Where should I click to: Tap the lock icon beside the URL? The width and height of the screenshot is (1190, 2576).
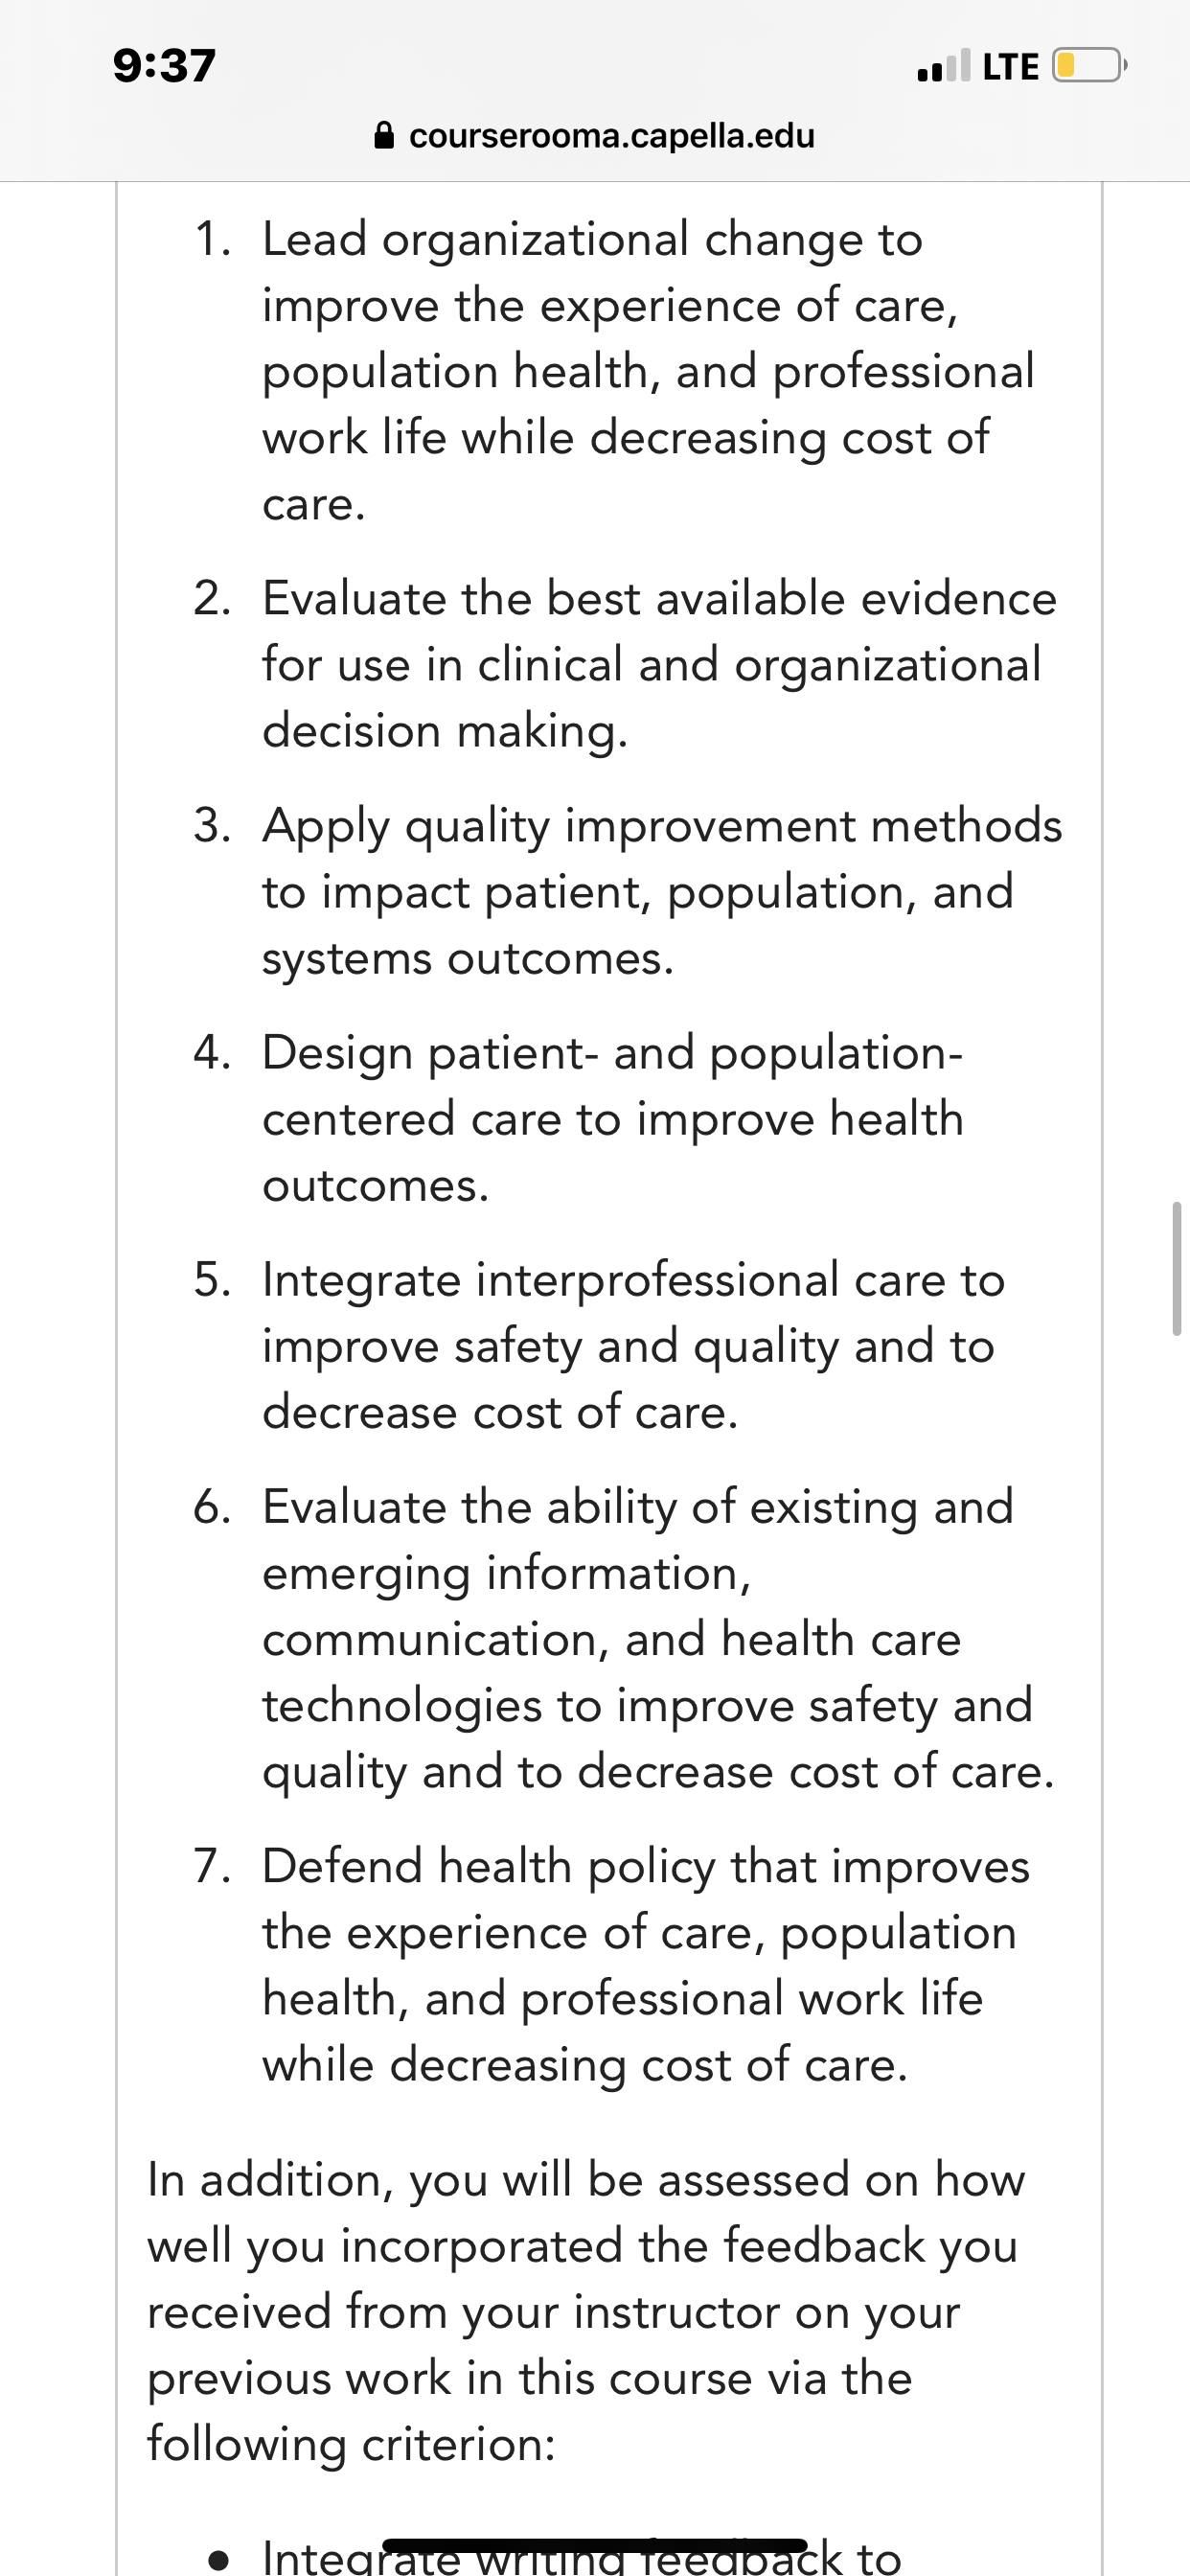pyautogui.click(x=383, y=135)
